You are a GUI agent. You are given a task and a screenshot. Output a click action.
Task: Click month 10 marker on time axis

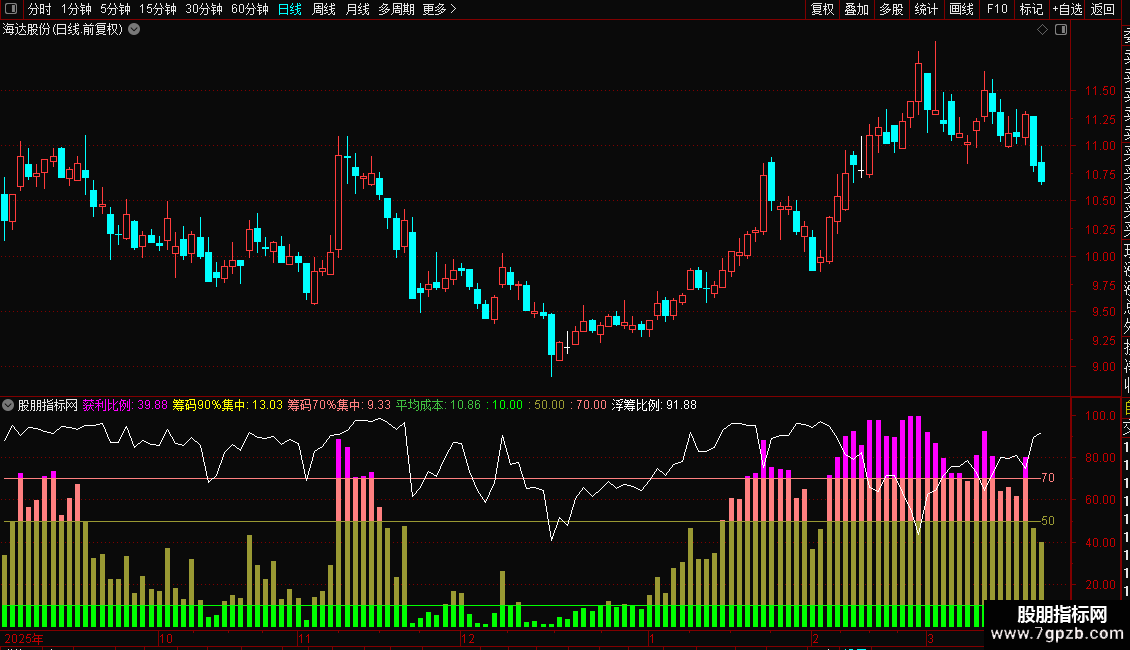pyautogui.click(x=166, y=638)
